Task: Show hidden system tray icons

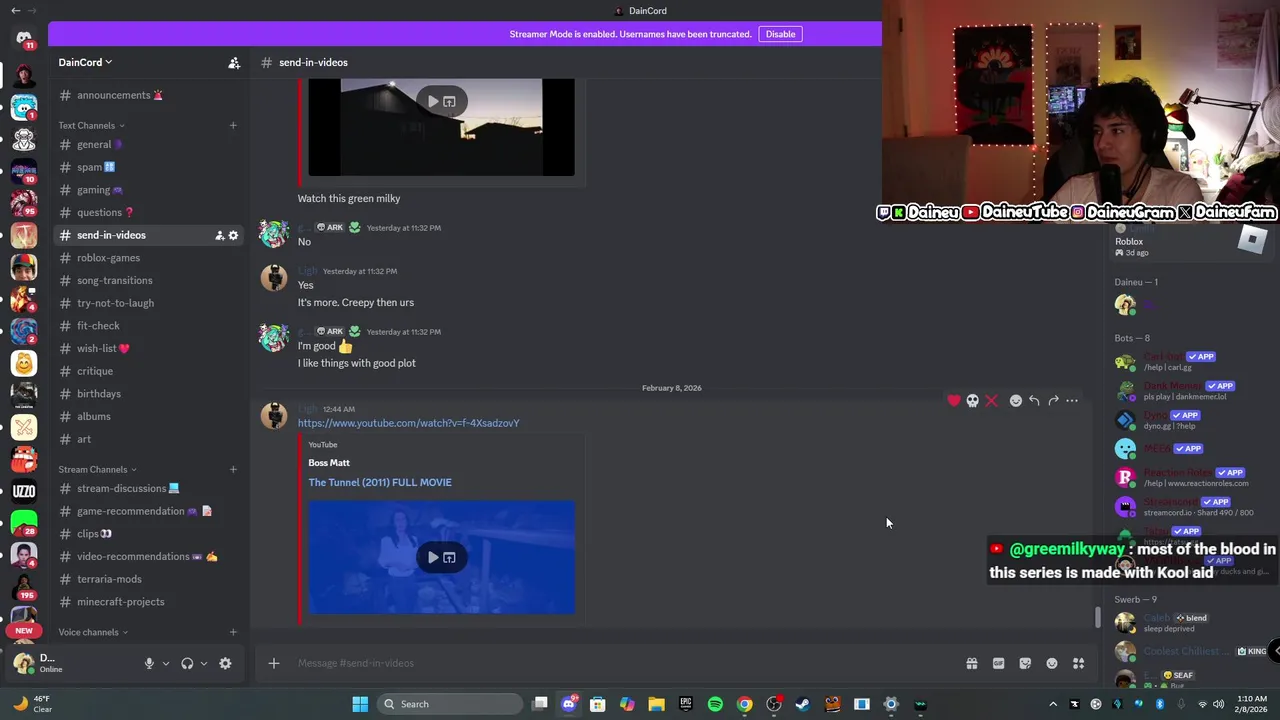Action: click(1053, 704)
